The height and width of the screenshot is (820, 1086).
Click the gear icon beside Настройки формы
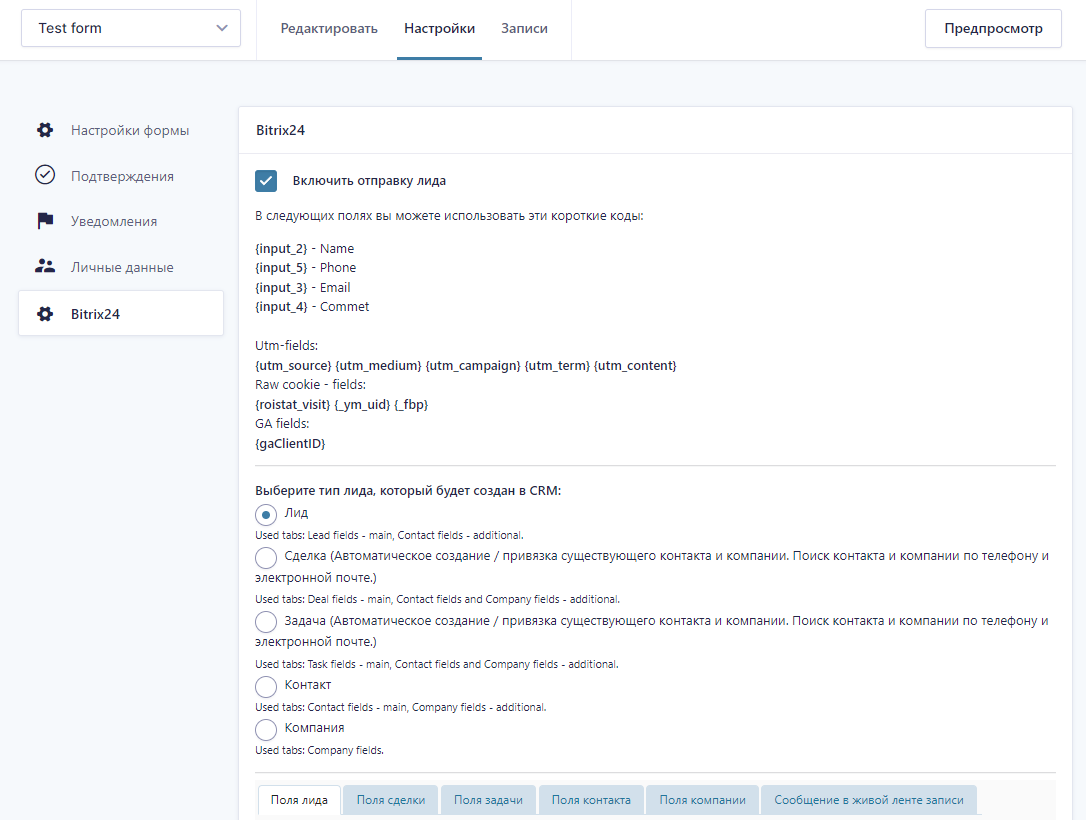(x=45, y=130)
